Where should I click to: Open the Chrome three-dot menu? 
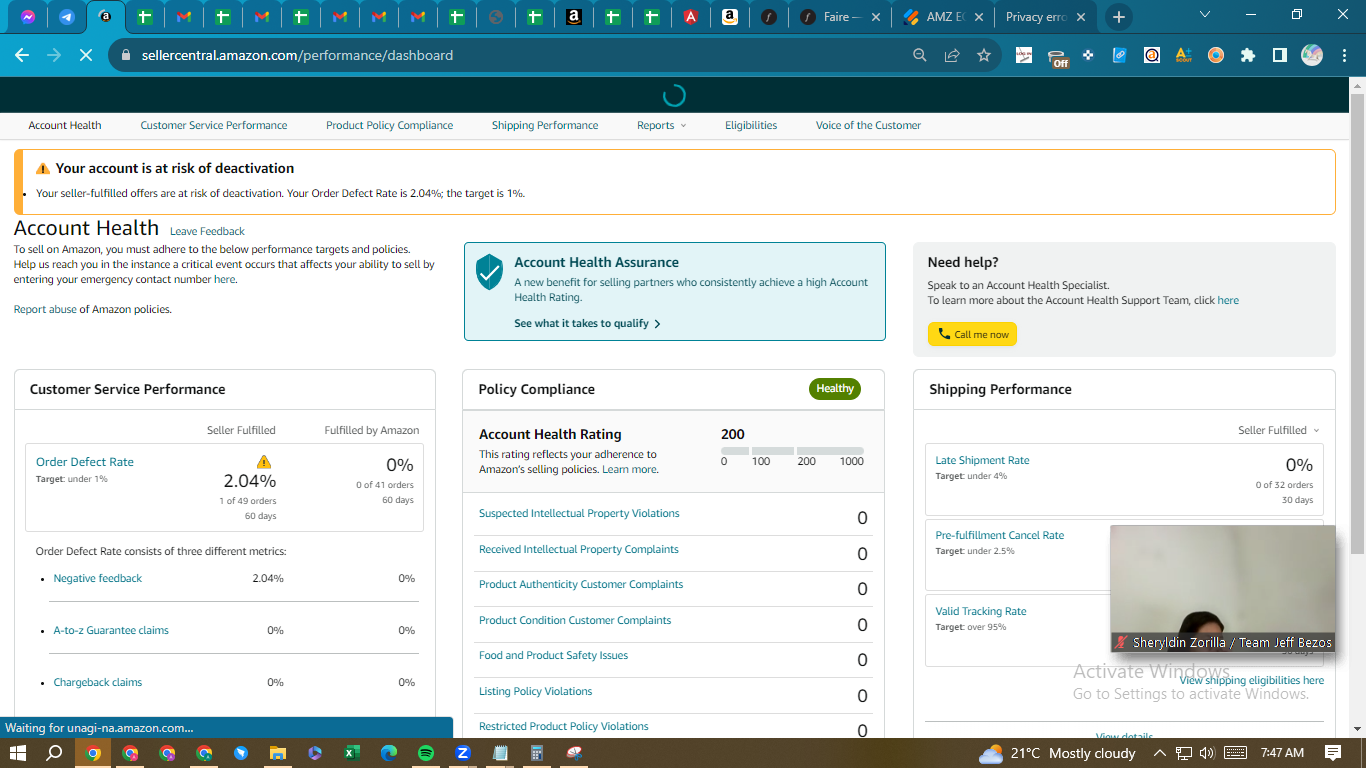(x=1343, y=55)
